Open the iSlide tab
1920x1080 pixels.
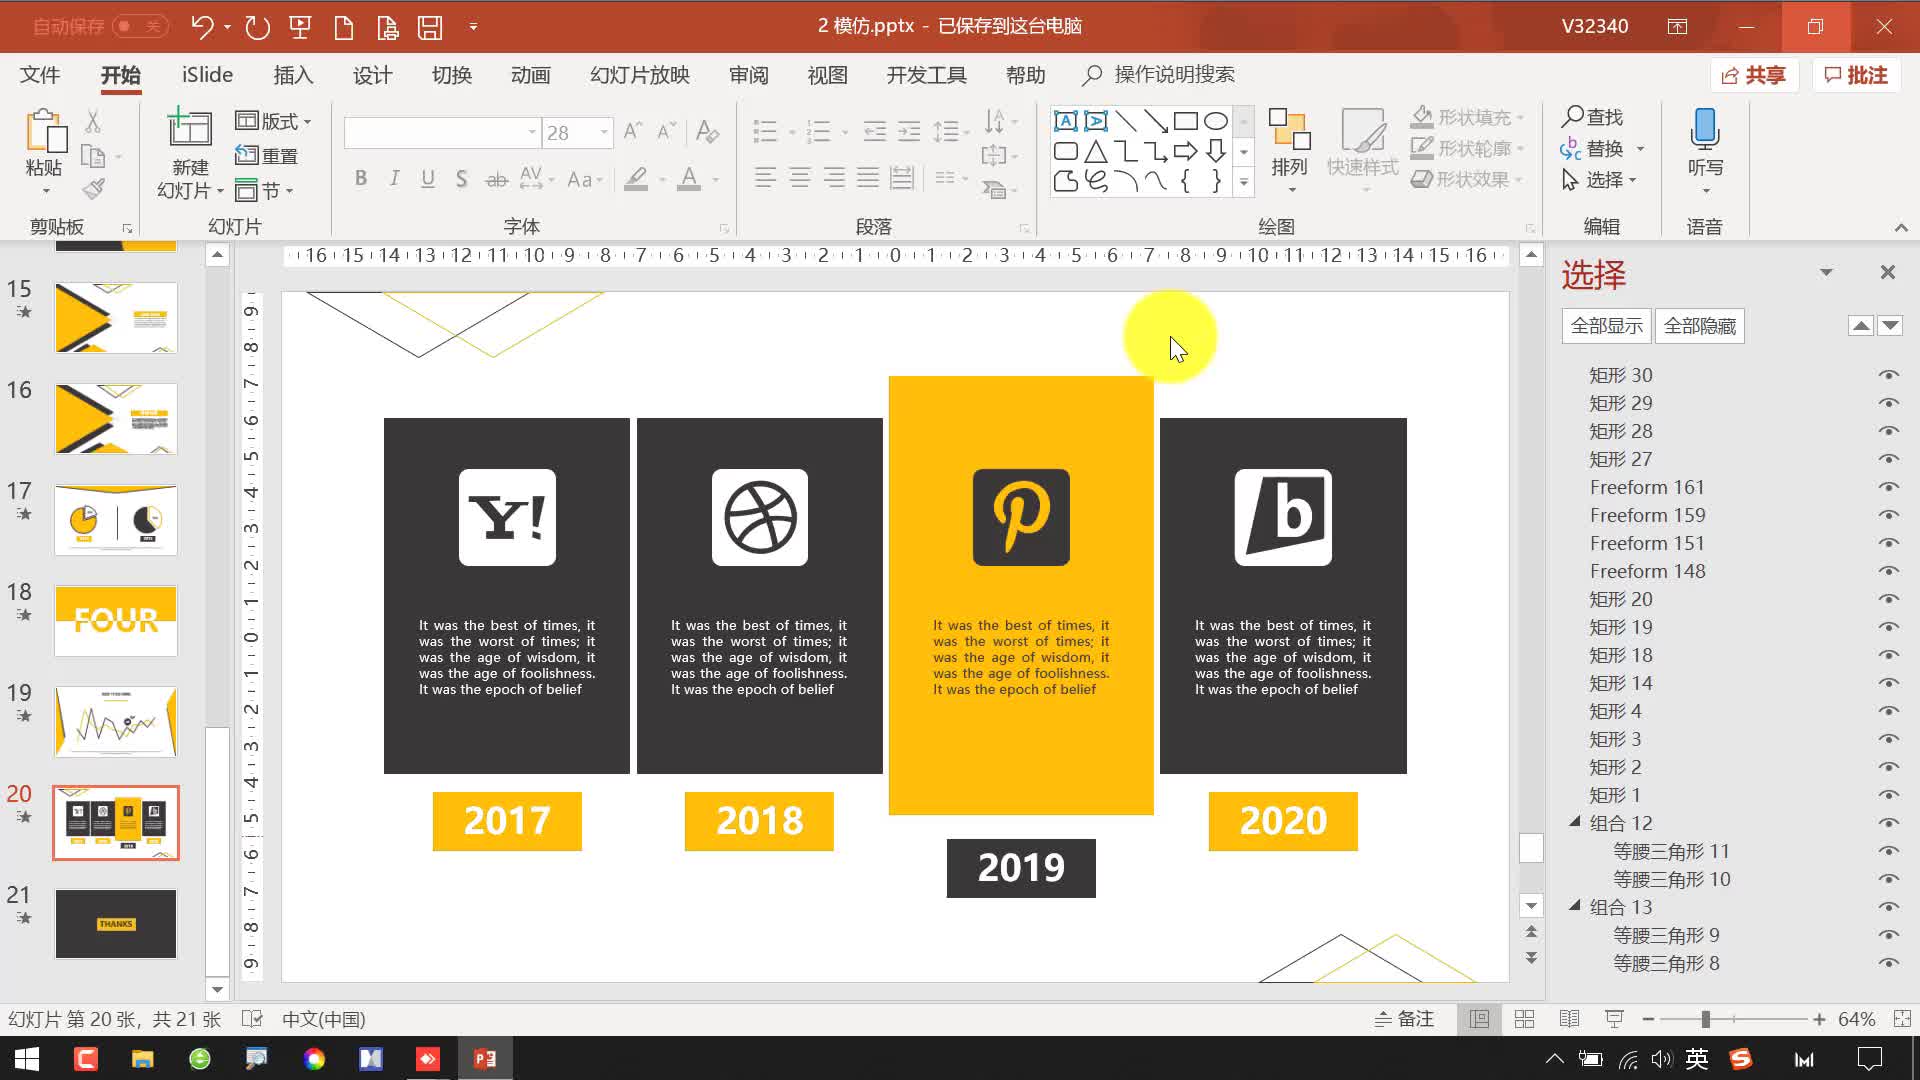coord(207,75)
